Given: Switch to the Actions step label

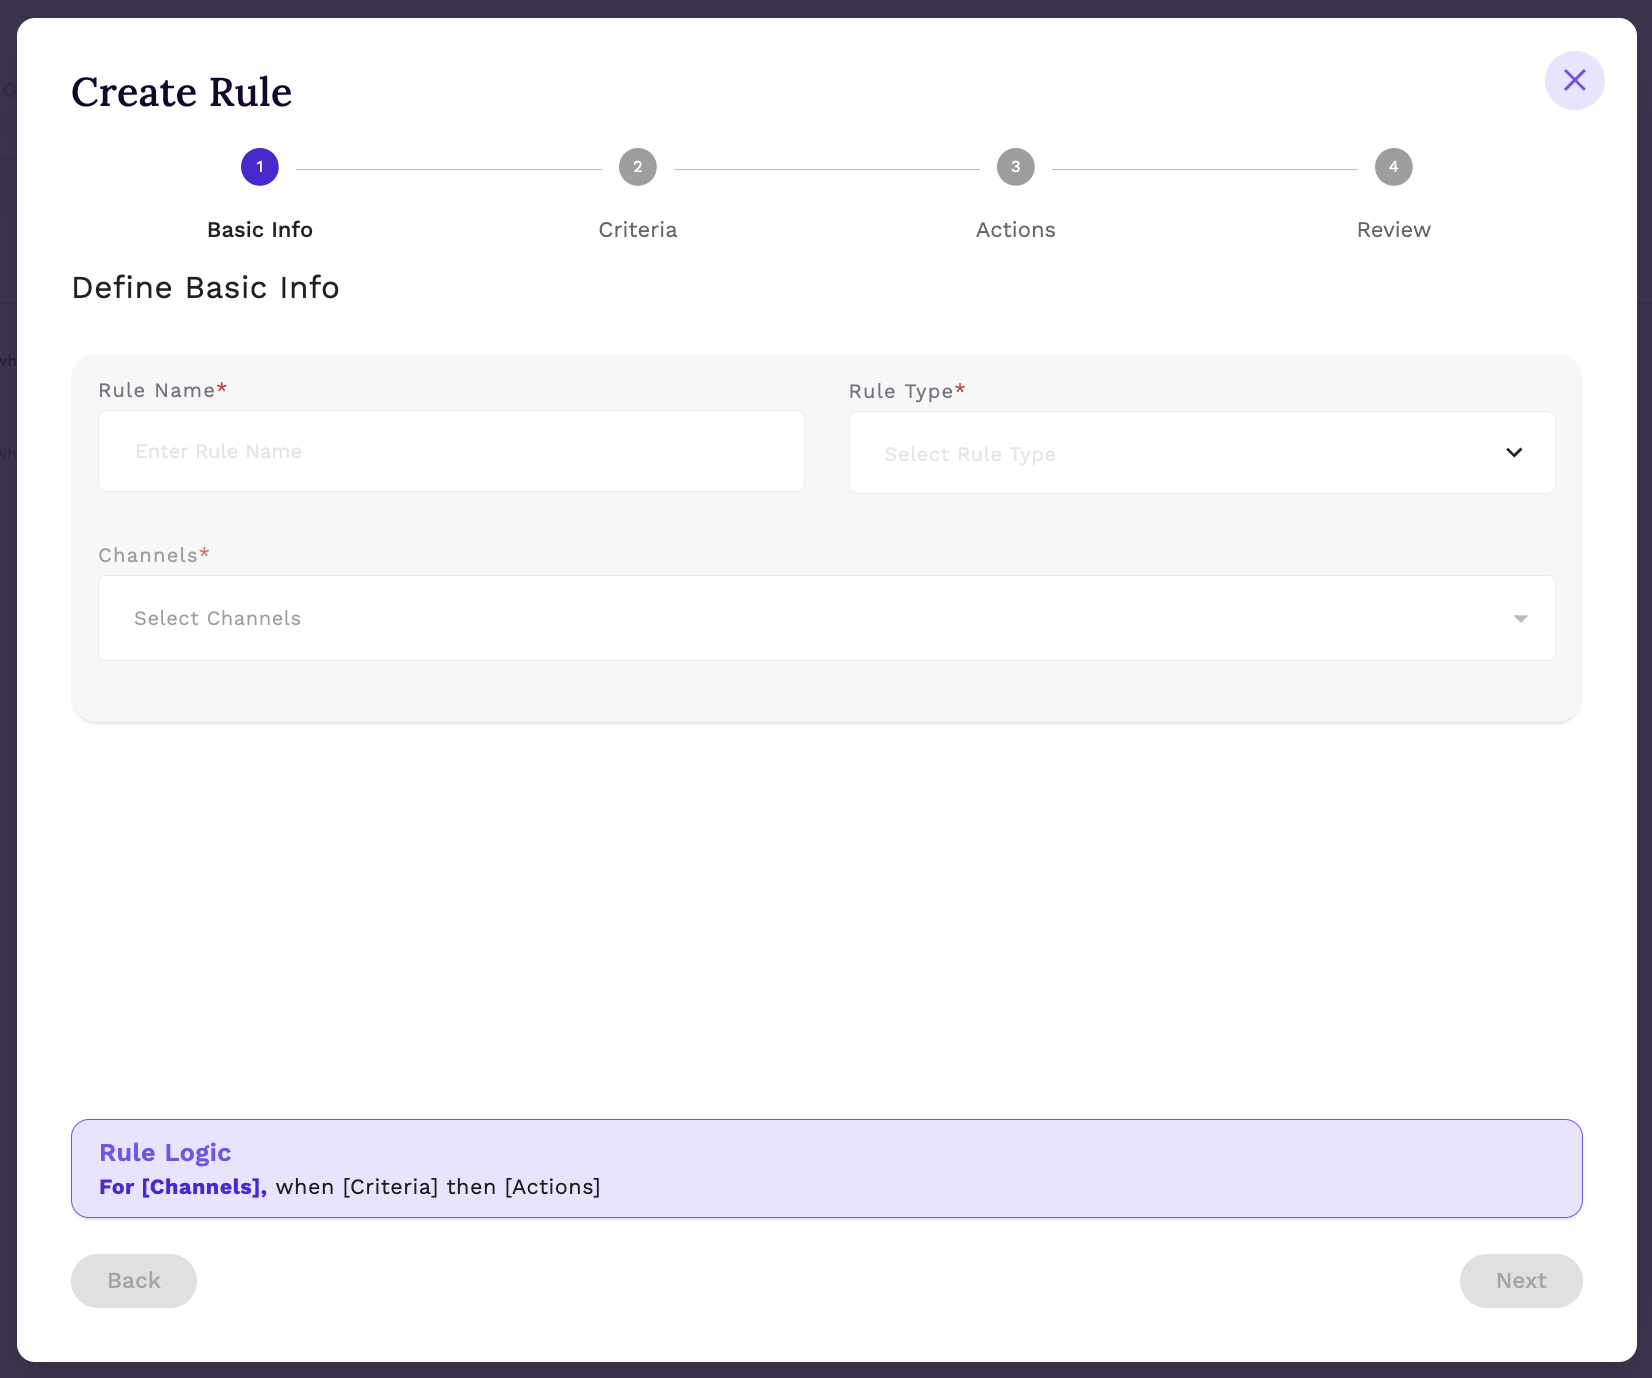Looking at the screenshot, I should point(1016,230).
